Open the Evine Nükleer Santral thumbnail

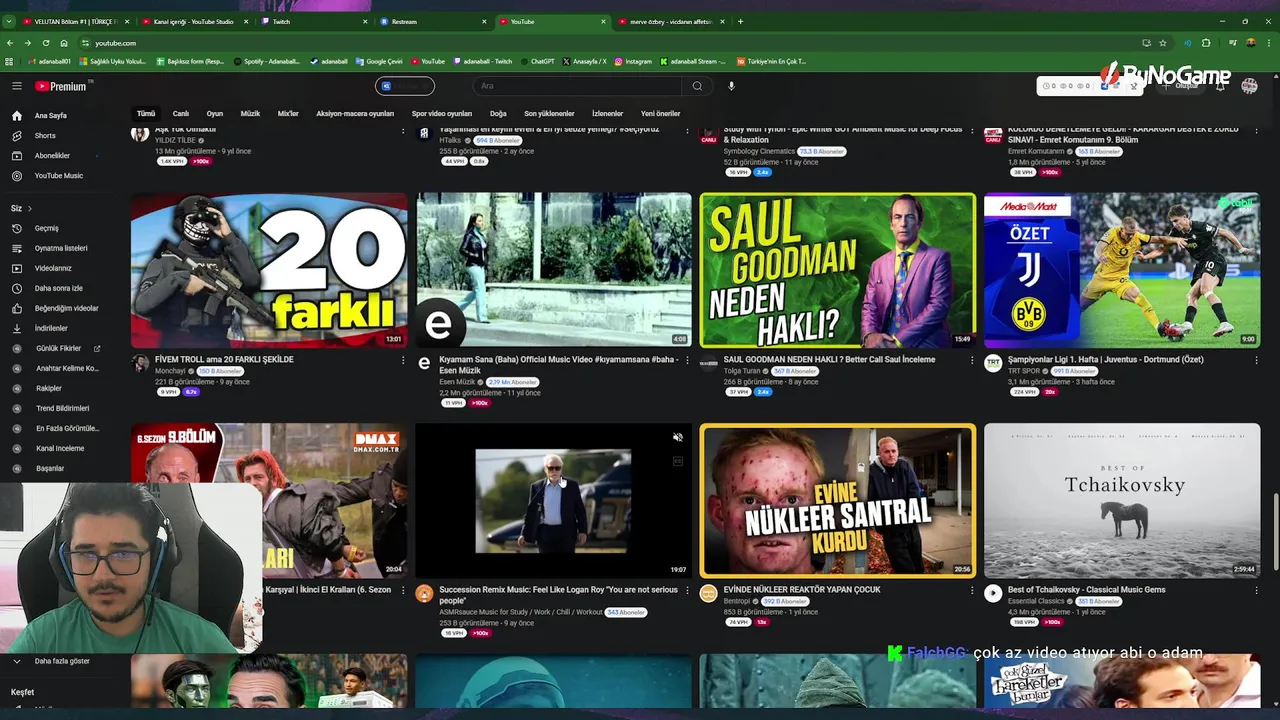pyautogui.click(x=838, y=500)
